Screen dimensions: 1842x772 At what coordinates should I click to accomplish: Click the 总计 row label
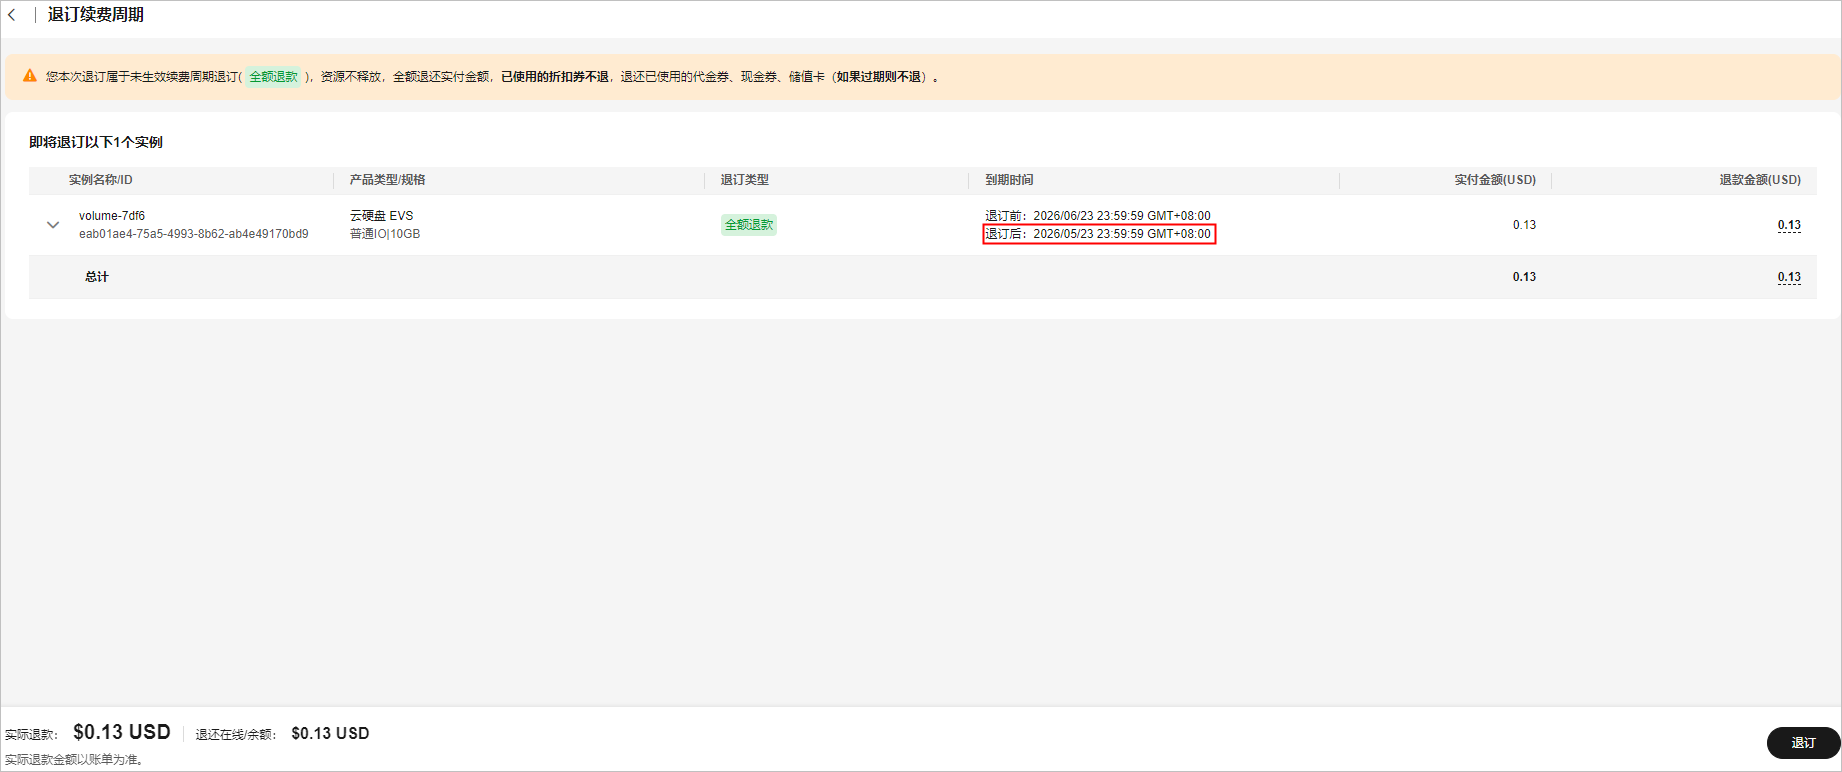(97, 277)
